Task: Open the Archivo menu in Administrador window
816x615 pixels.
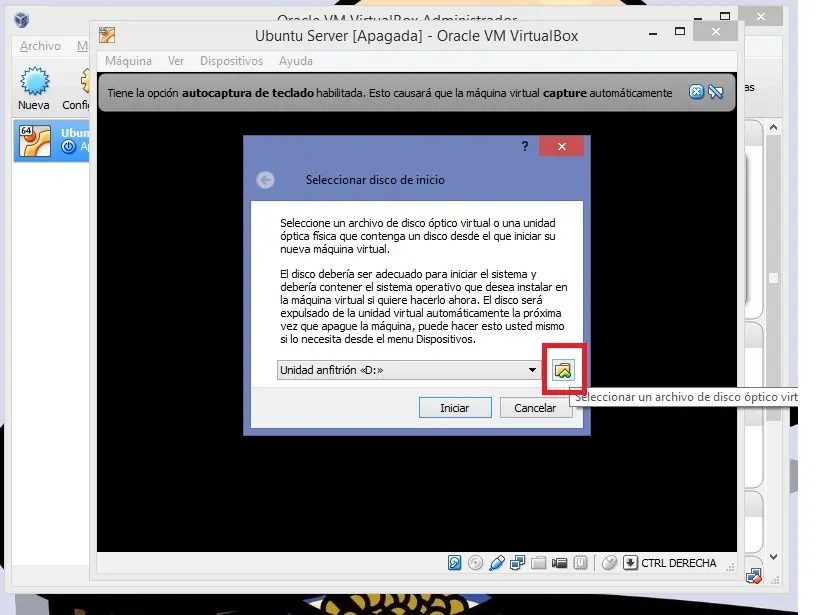Action: pyautogui.click(x=40, y=46)
